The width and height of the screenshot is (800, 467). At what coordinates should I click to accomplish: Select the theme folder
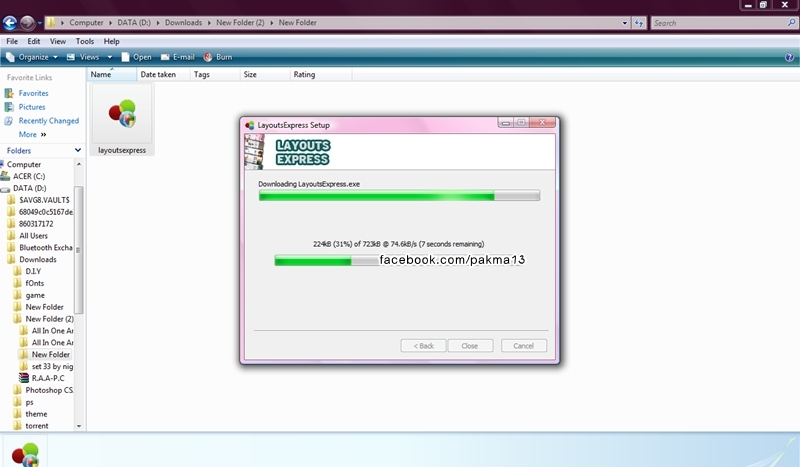coord(36,414)
